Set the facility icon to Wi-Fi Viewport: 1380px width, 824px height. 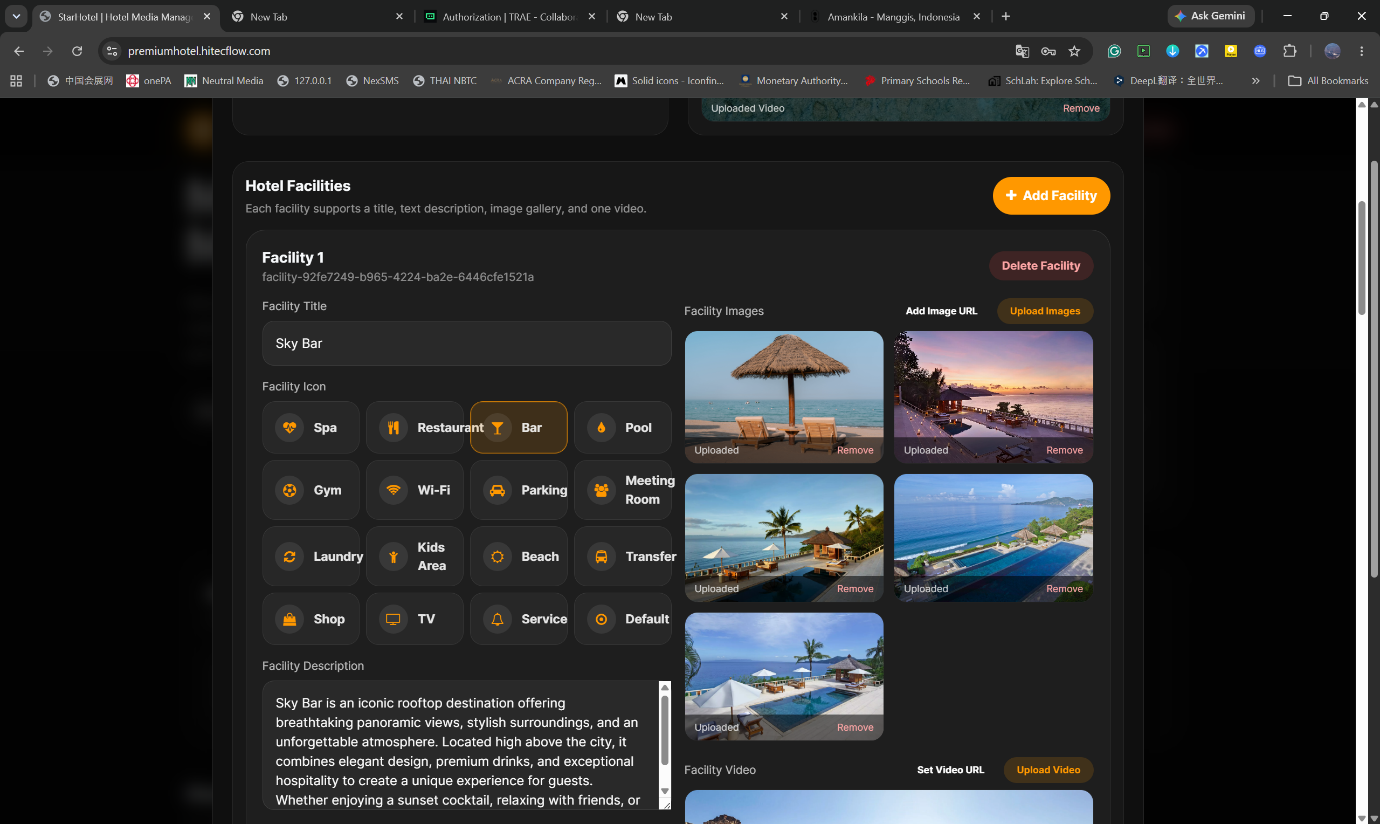pyautogui.click(x=414, y=490)
